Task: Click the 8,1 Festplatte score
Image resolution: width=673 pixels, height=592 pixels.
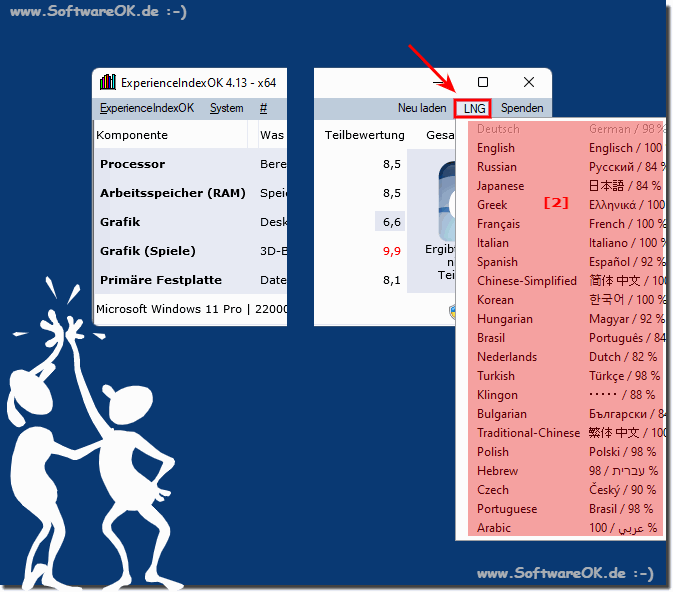Action: [x=391, y=280]
